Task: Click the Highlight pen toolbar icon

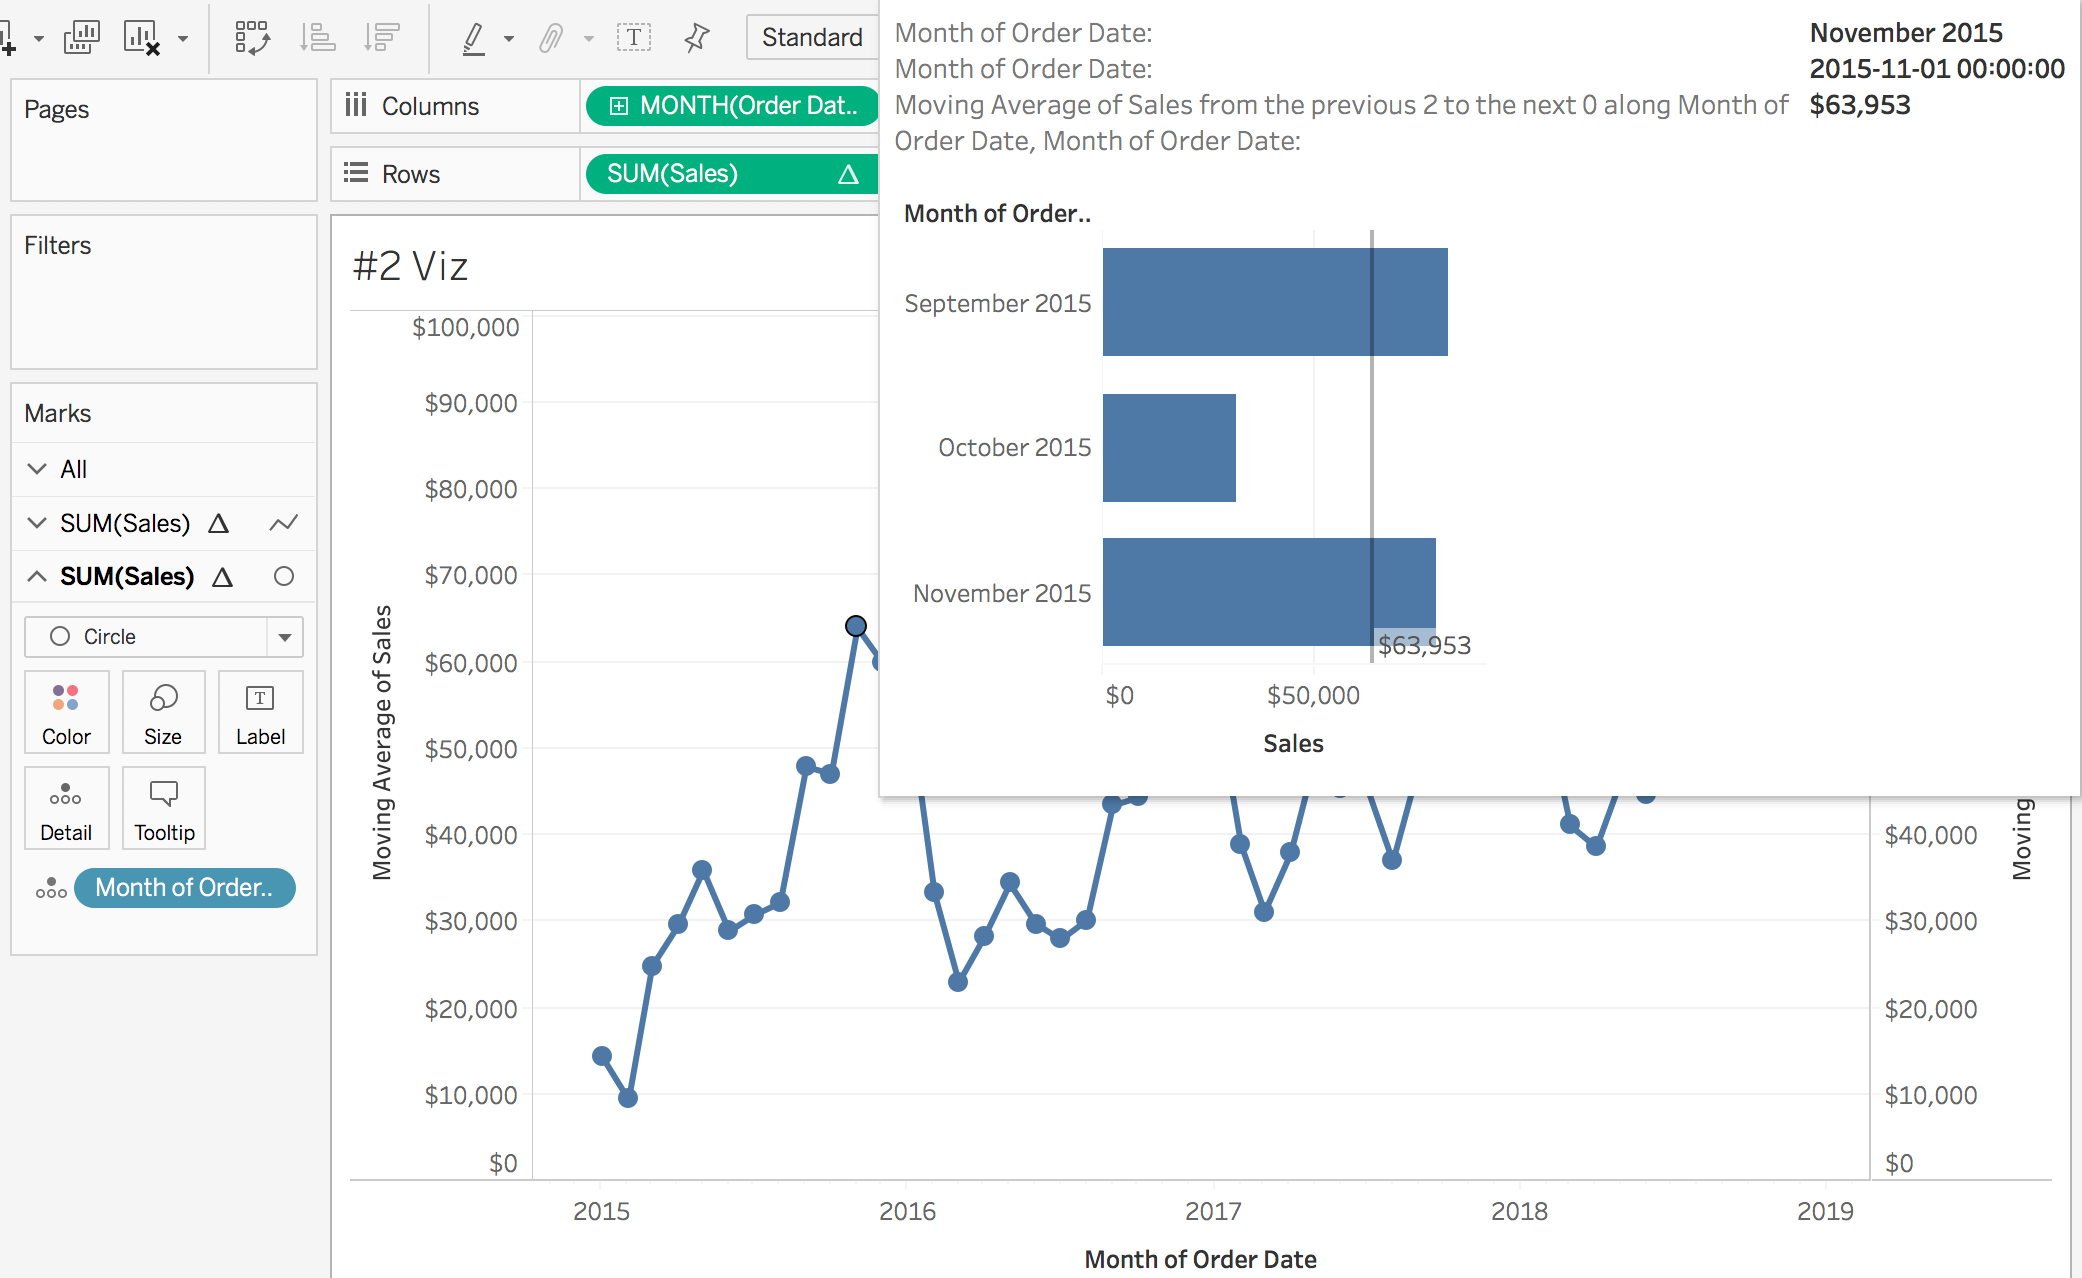Action: 474,38
